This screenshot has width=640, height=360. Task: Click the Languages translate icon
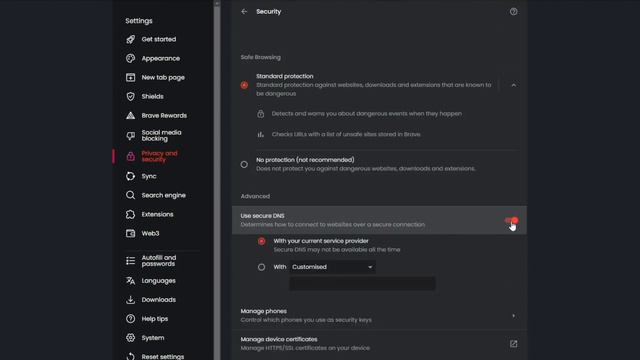coord(130,281)
